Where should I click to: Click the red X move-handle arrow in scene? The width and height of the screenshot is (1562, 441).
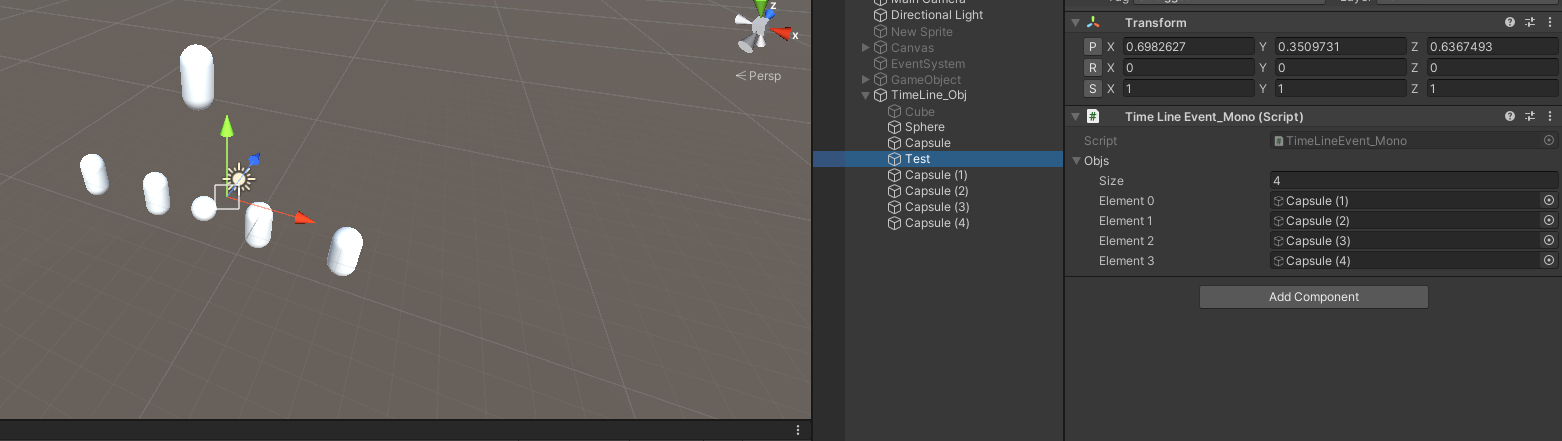click(305, 218)
